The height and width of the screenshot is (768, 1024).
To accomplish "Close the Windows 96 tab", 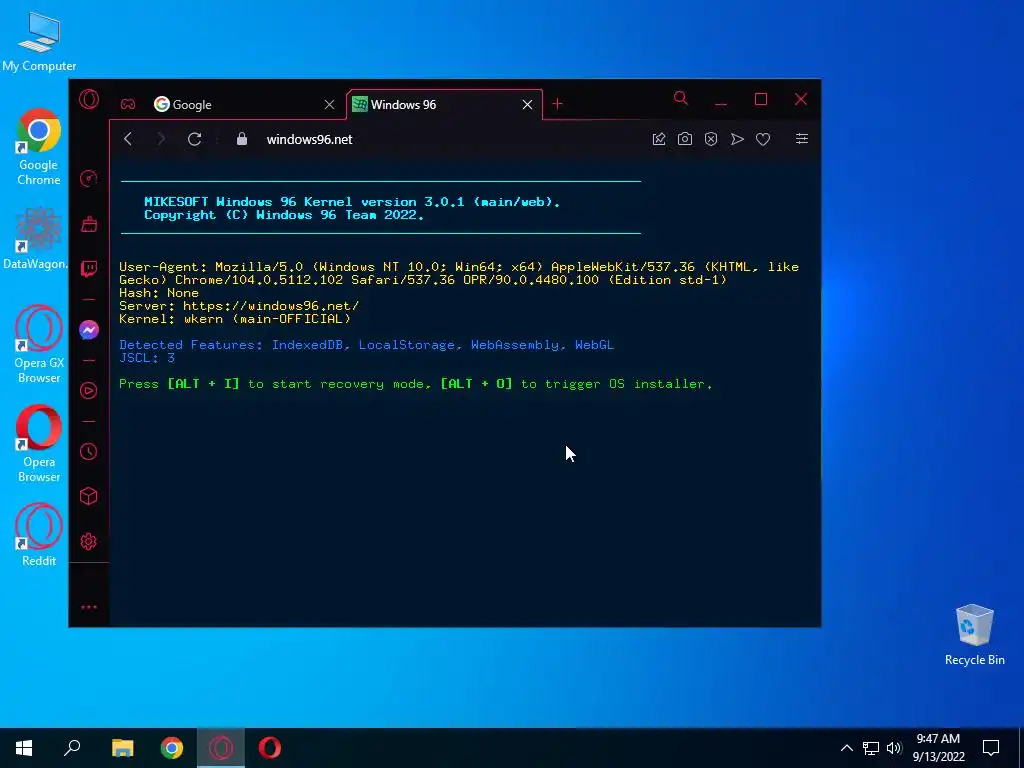I will (x=528, y=104).
